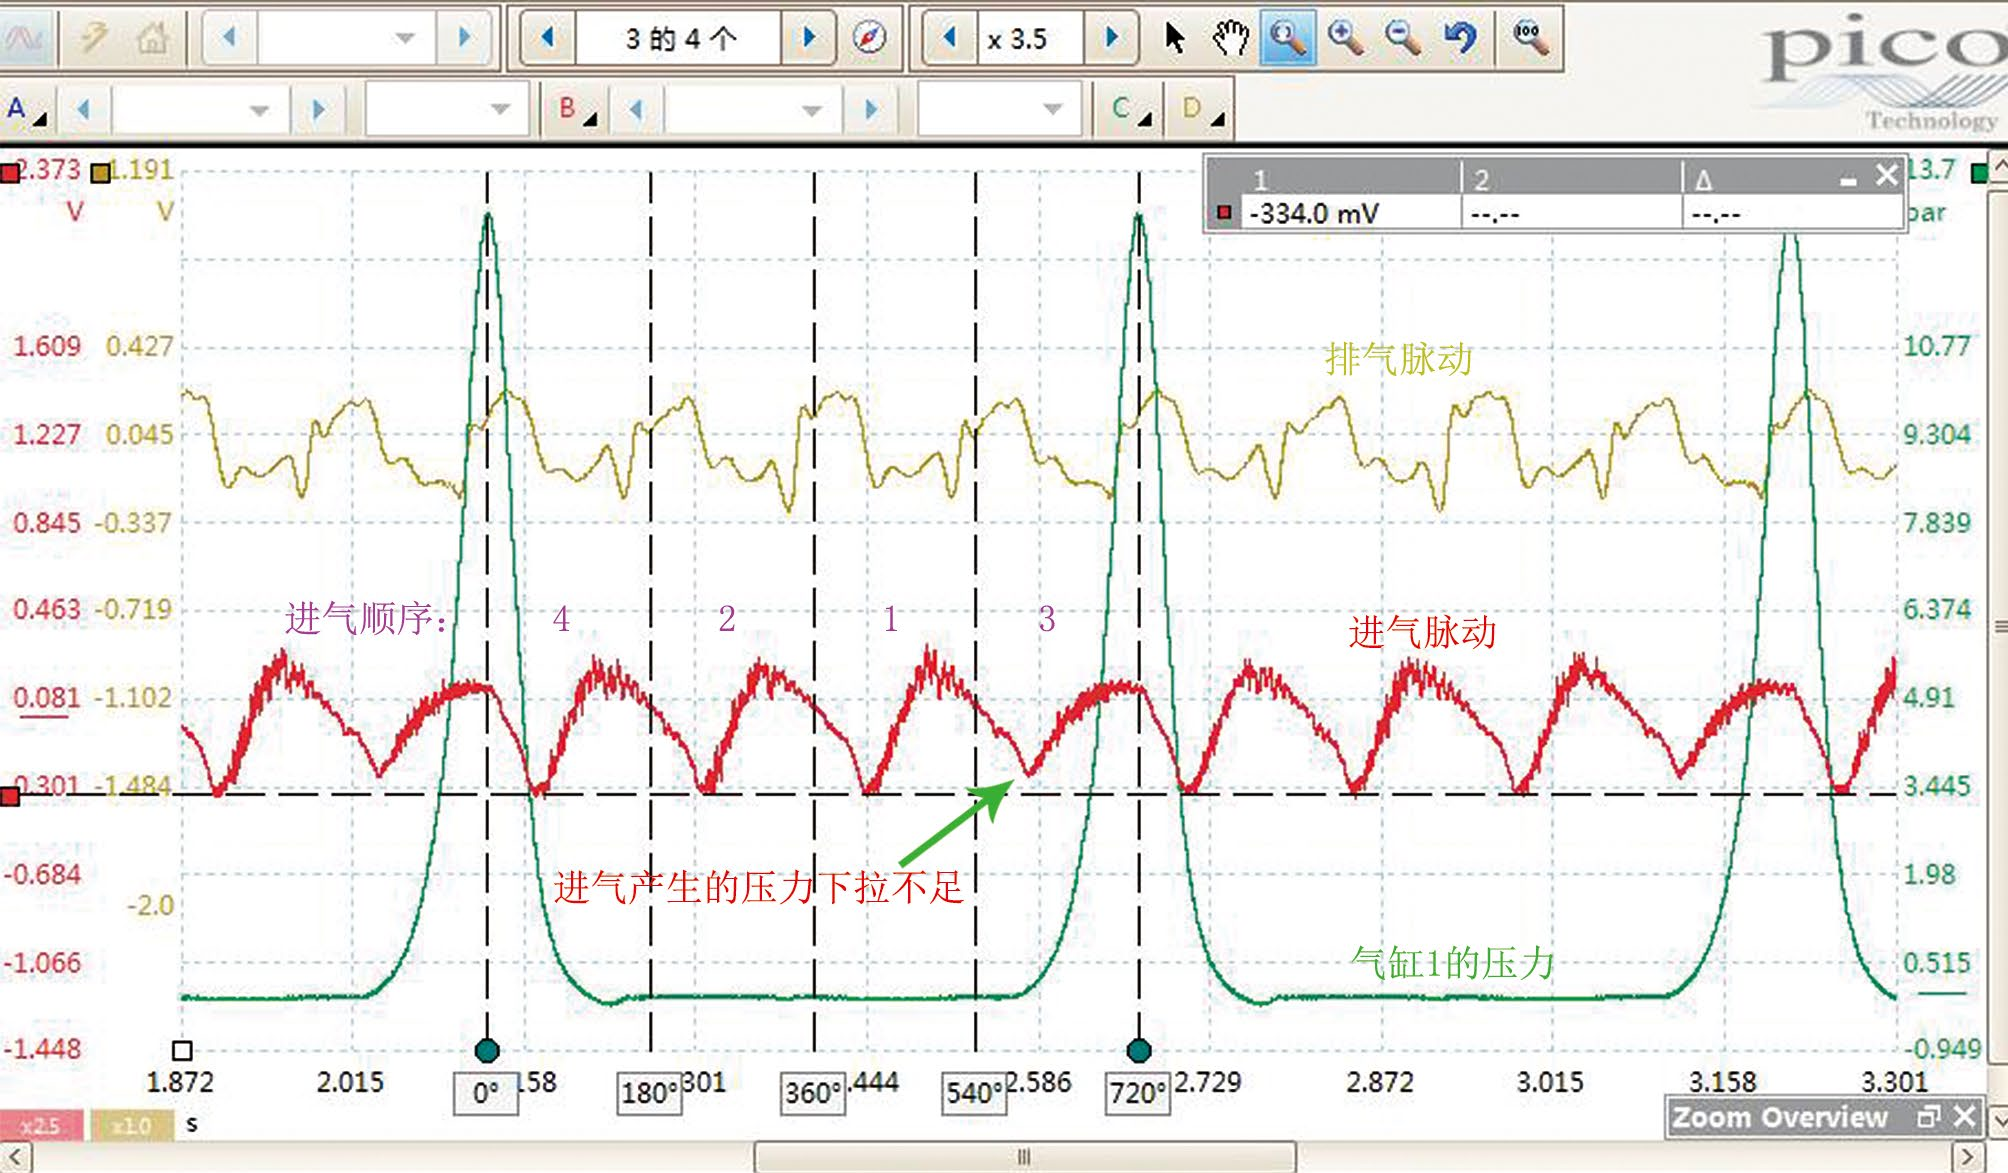Viewport: 2008px width, 1173px height.
Task: Click the Home icon in toolbar
Action: point(152,38)
